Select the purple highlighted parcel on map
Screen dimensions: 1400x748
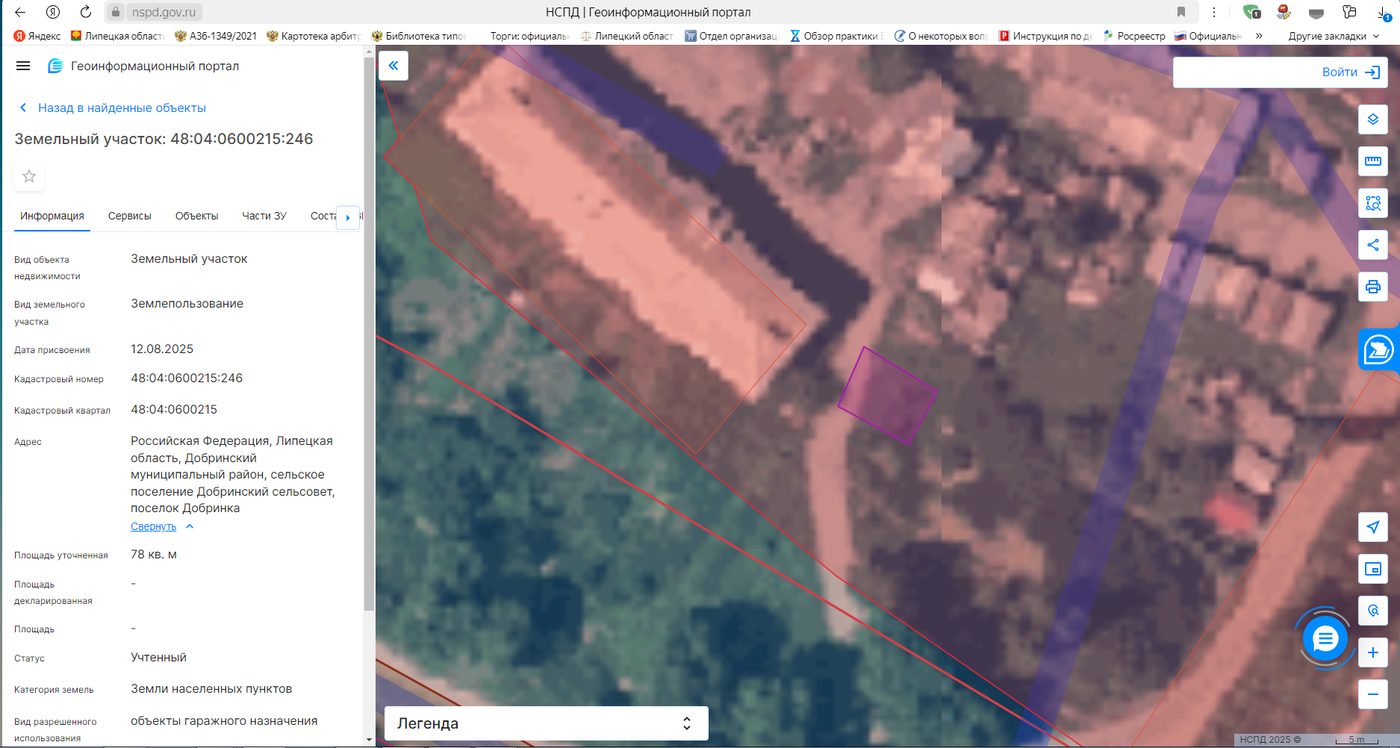(x=887, y=396)
